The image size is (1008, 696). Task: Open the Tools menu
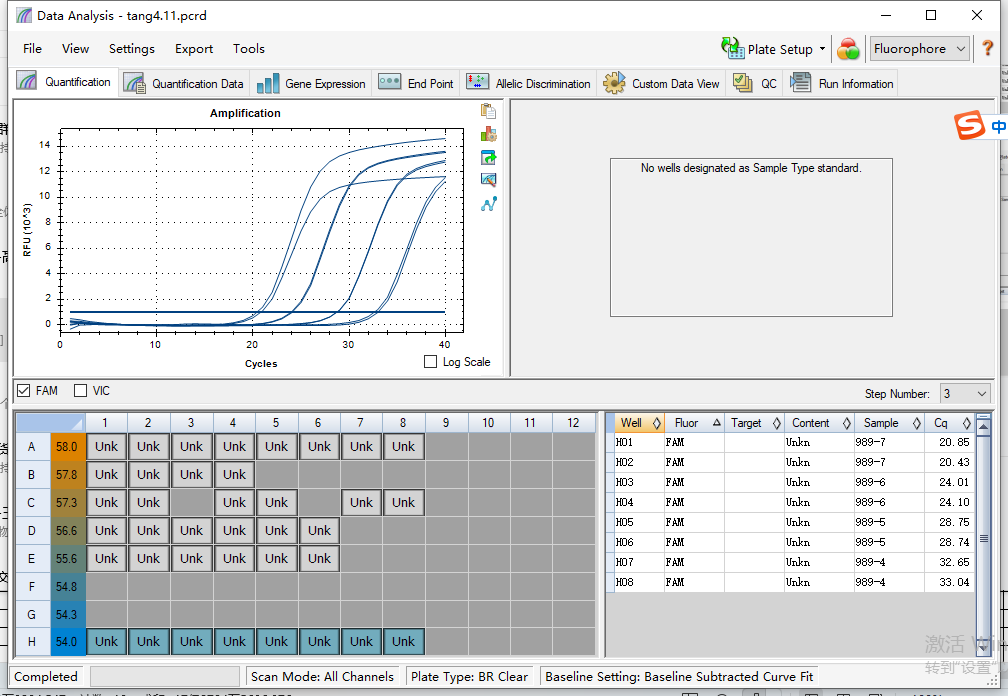tap(248, 49)
